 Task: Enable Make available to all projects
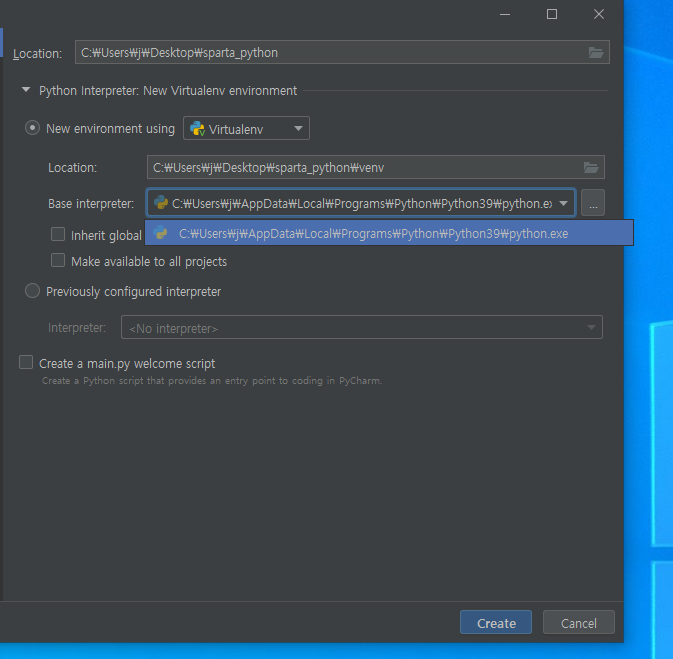[58, 261]
